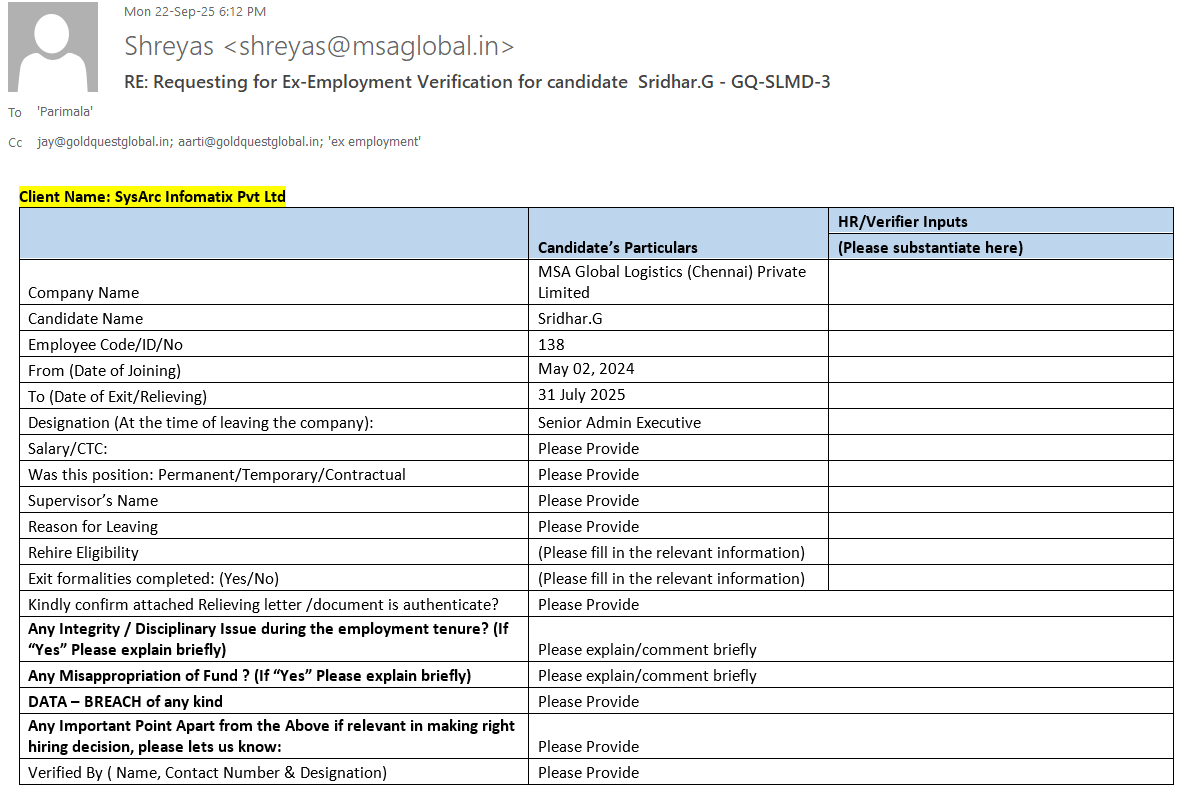Click Permanent/Temporary/Contractual position label
1186x801 pixels.
(x=216, y=474)
